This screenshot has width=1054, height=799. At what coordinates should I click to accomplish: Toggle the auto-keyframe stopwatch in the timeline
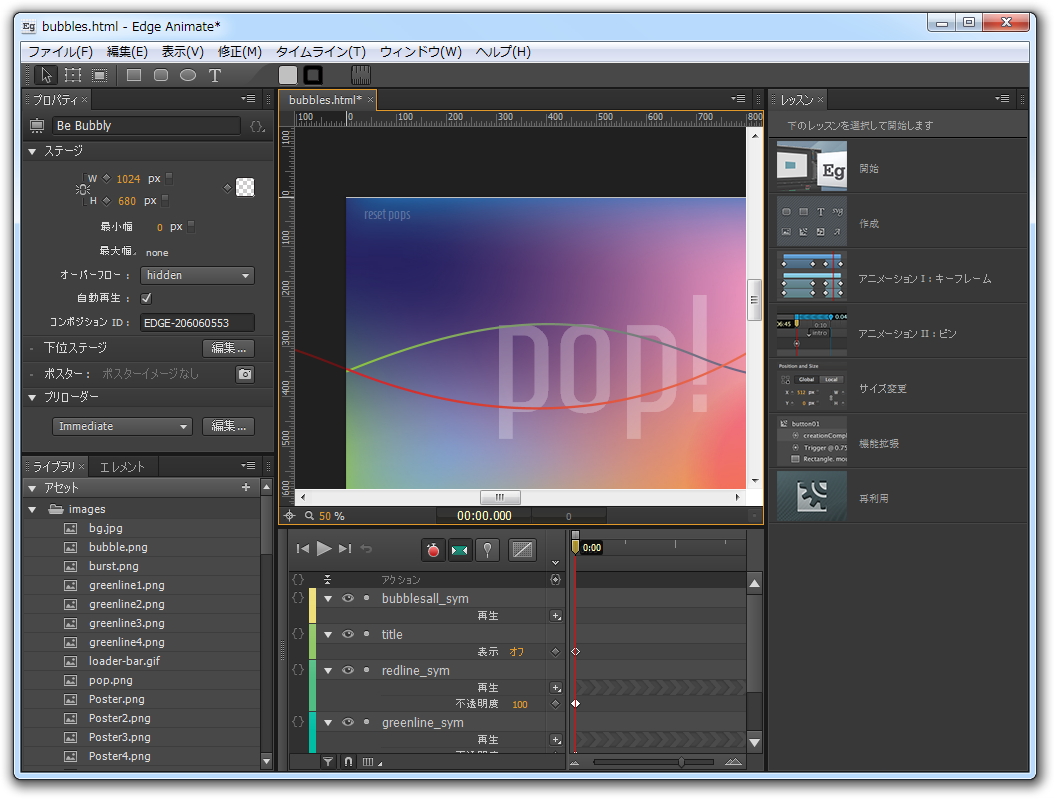[432, 550]
